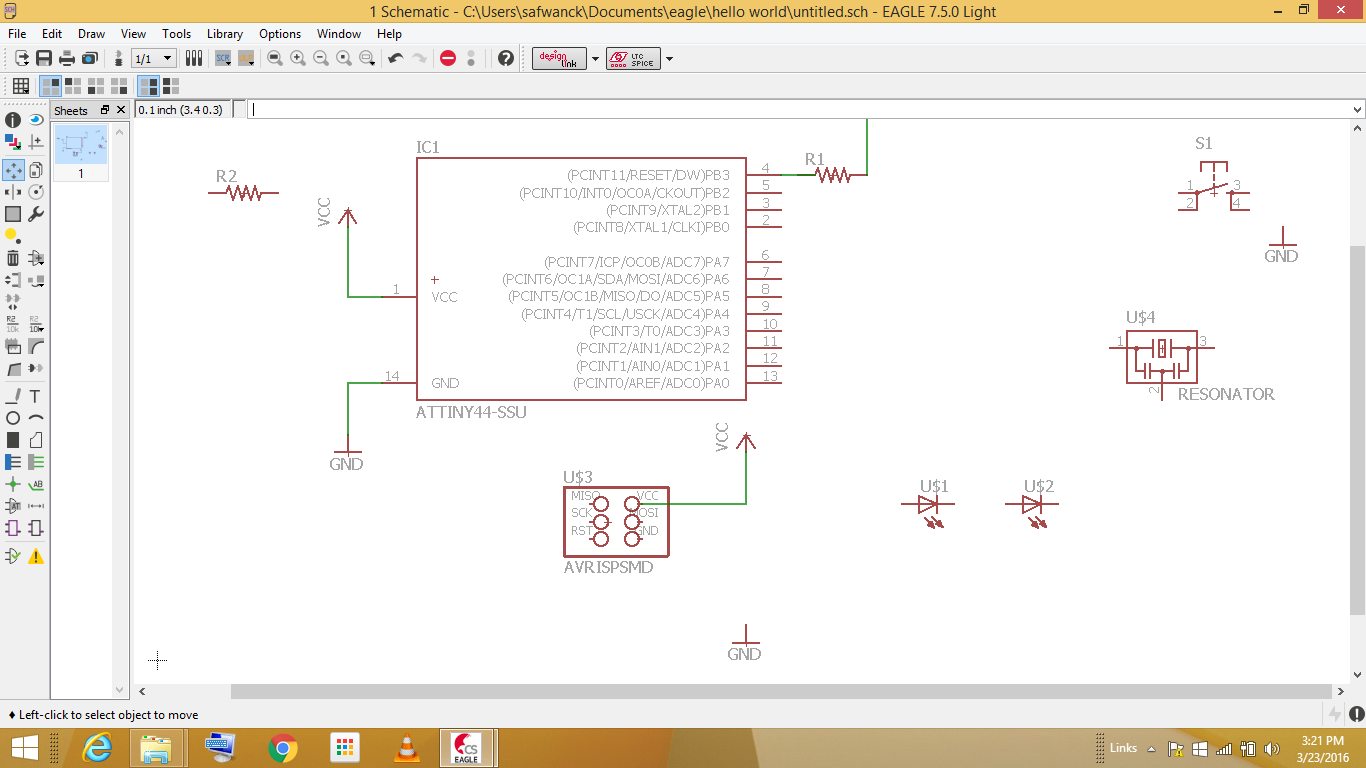
Task: Open the sheet selector 1/1 dropdown
Action: [154, 59]
